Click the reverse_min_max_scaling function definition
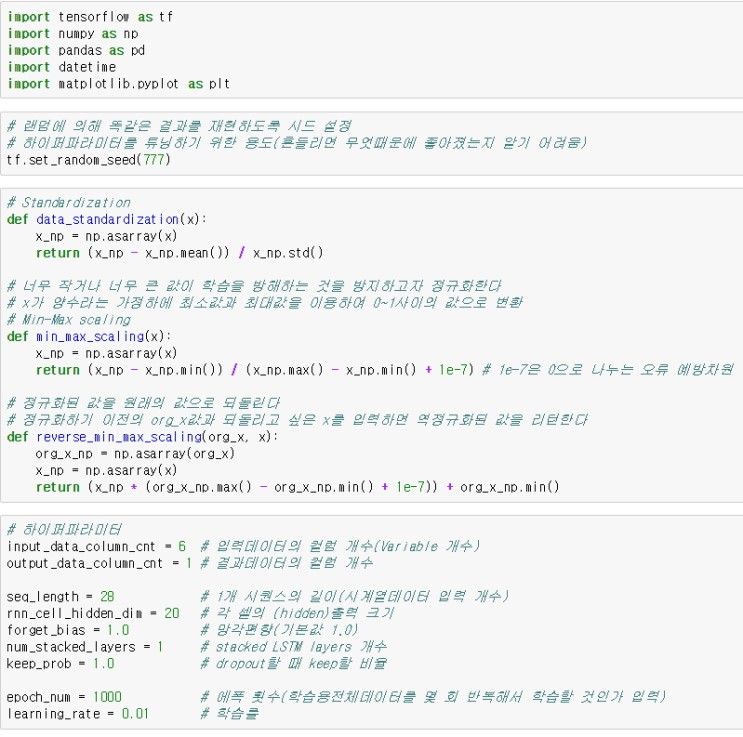 (x=142, y=437)
